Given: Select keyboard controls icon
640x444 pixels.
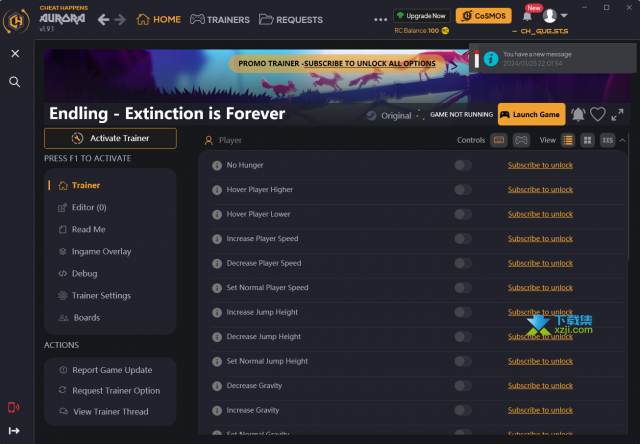Looking at the screenshot, I should [x=499, y=140].
